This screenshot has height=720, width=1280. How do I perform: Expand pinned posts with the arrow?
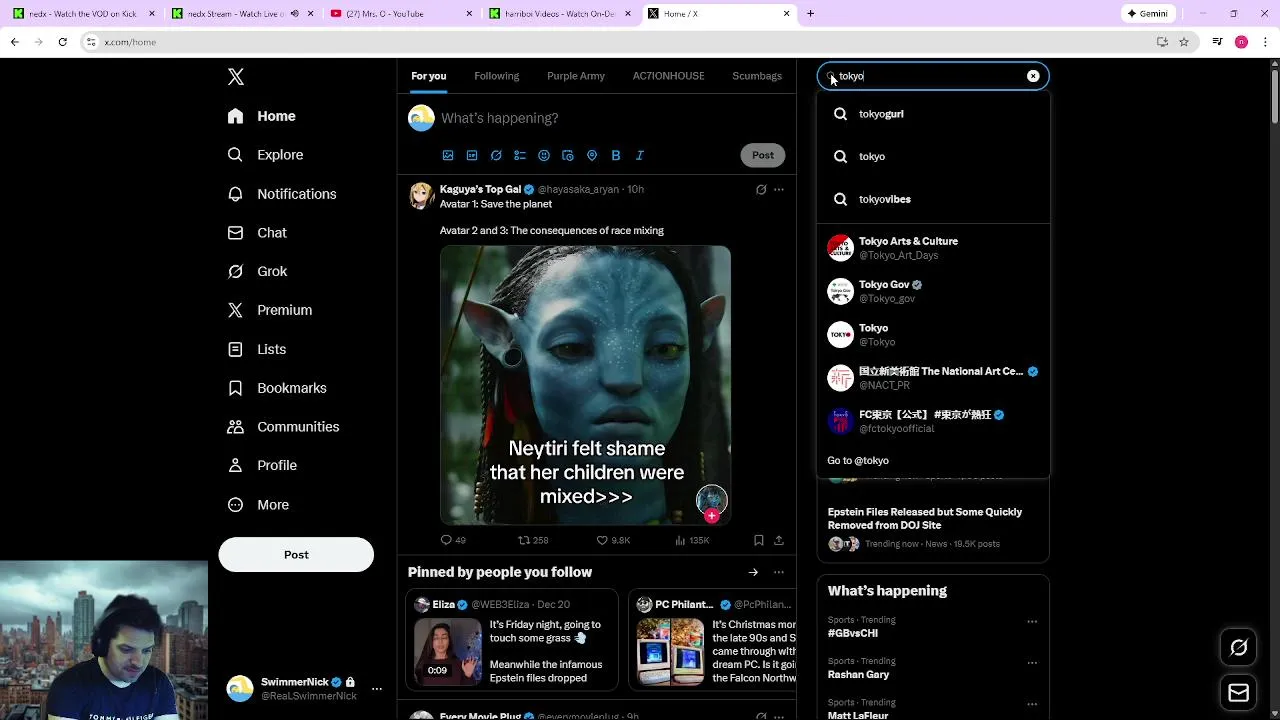pyautogui.click(x=753, y=572)
